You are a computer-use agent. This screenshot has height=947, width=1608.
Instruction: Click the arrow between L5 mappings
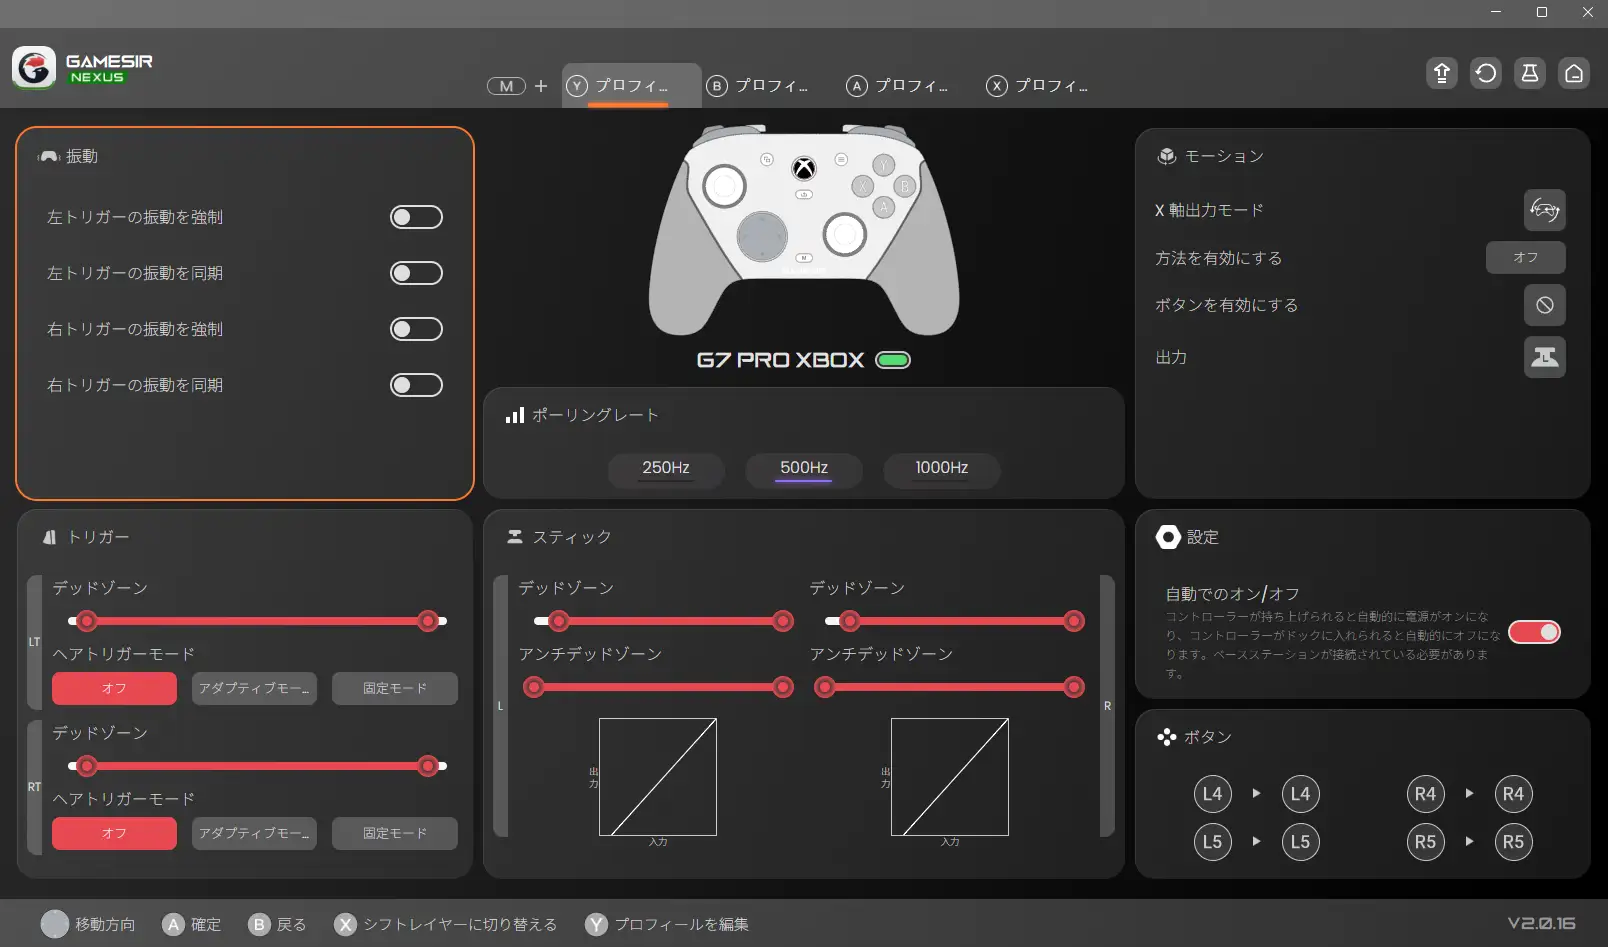tap(1256, 841)
